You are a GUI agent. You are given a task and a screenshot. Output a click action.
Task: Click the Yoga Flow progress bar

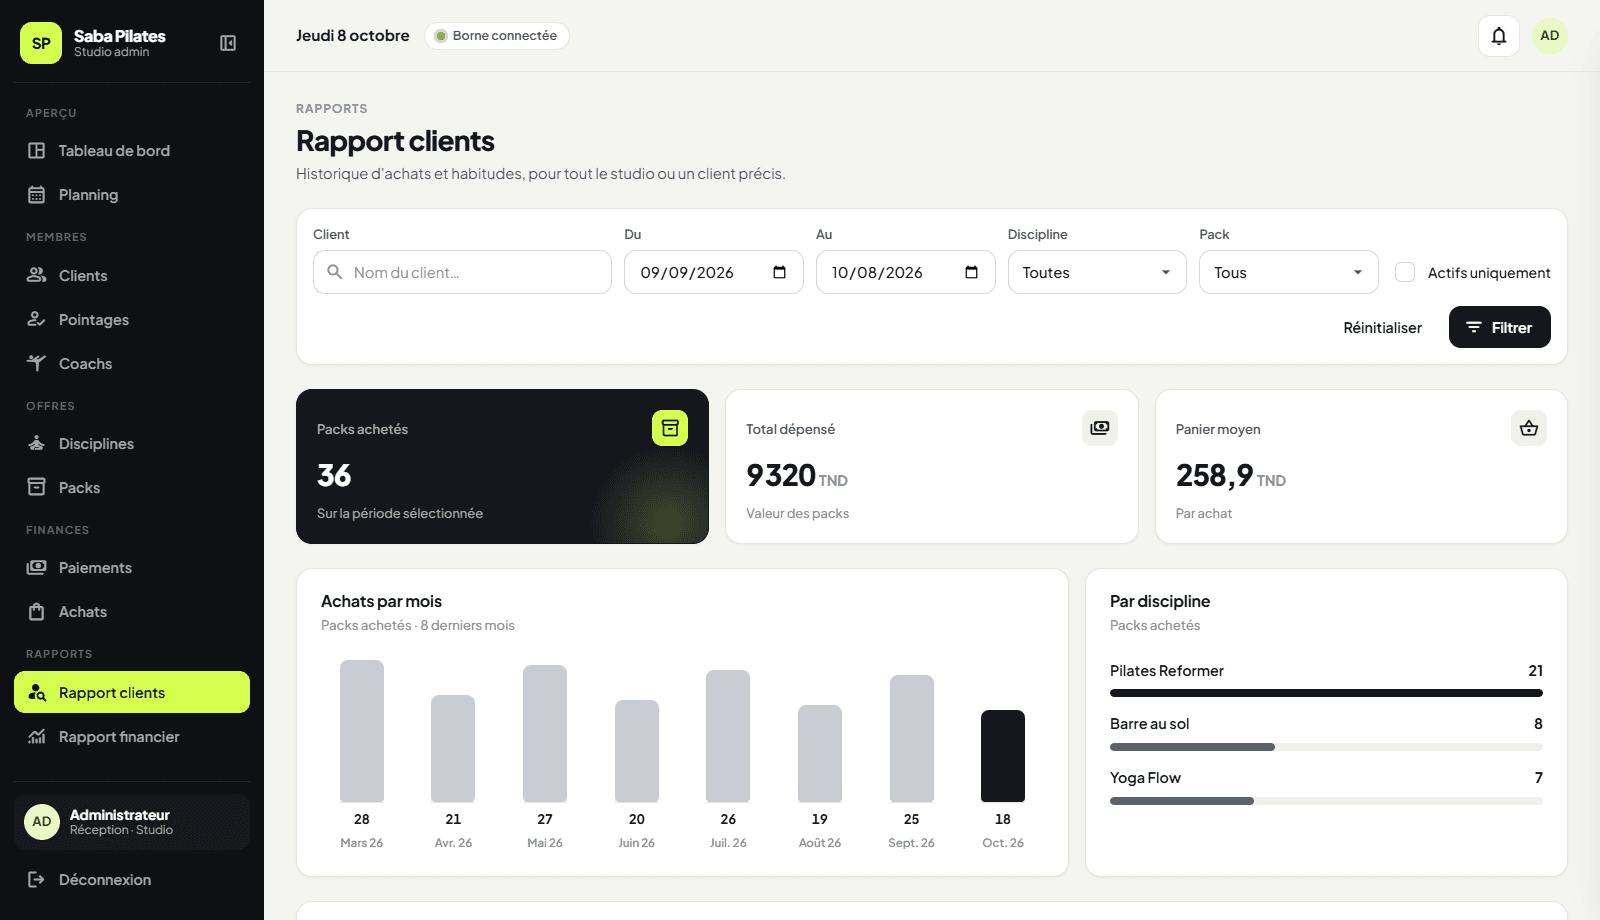point(1326,801)
